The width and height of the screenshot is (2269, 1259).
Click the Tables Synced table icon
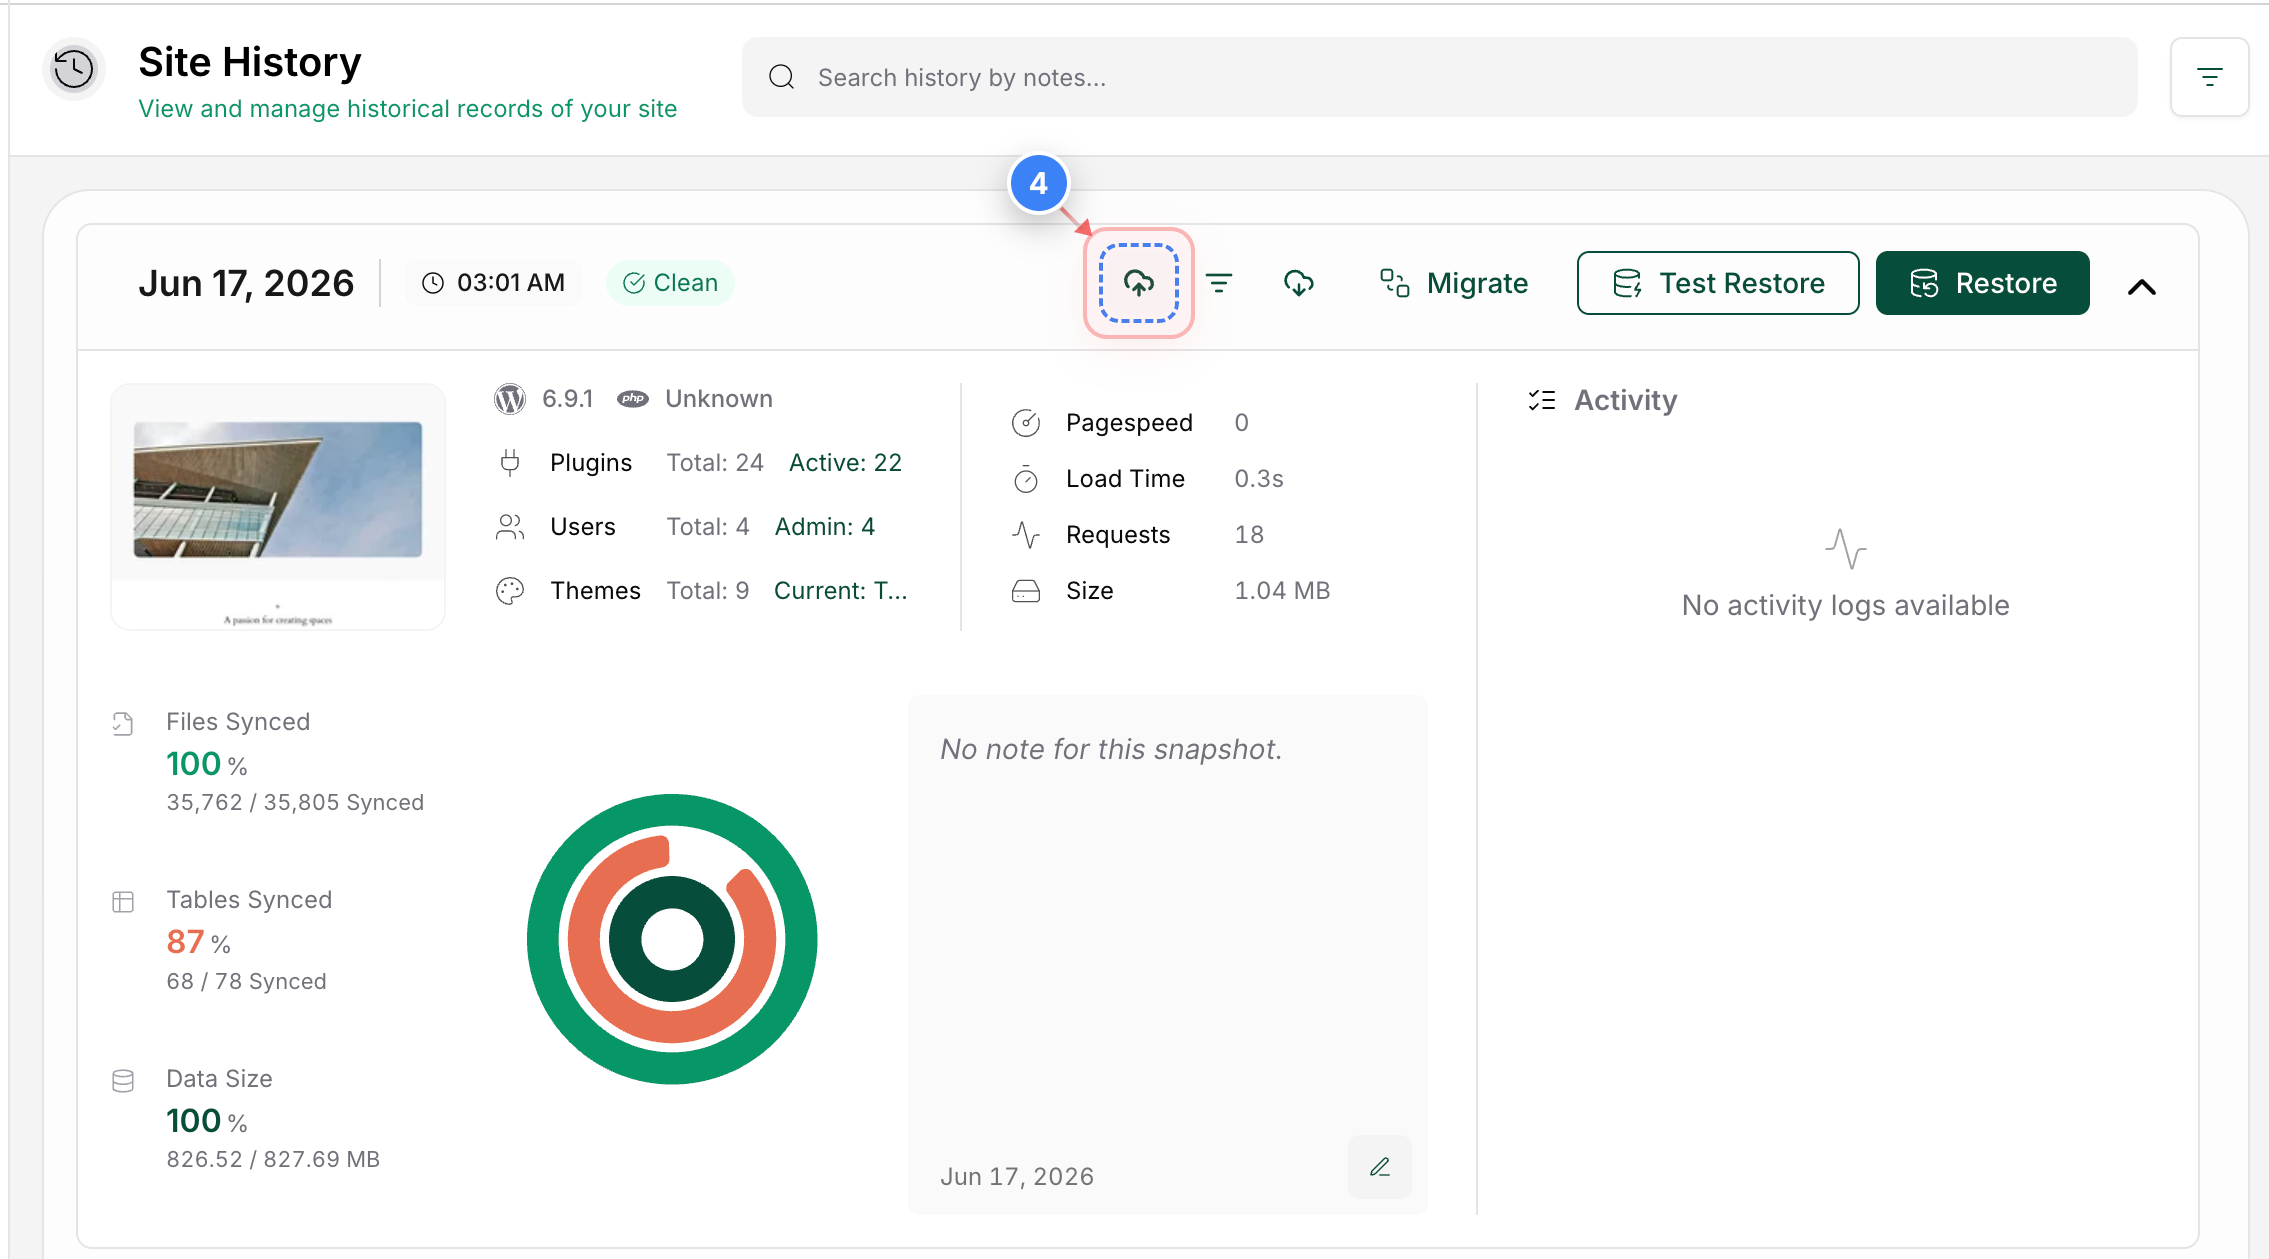pos(123,901)
